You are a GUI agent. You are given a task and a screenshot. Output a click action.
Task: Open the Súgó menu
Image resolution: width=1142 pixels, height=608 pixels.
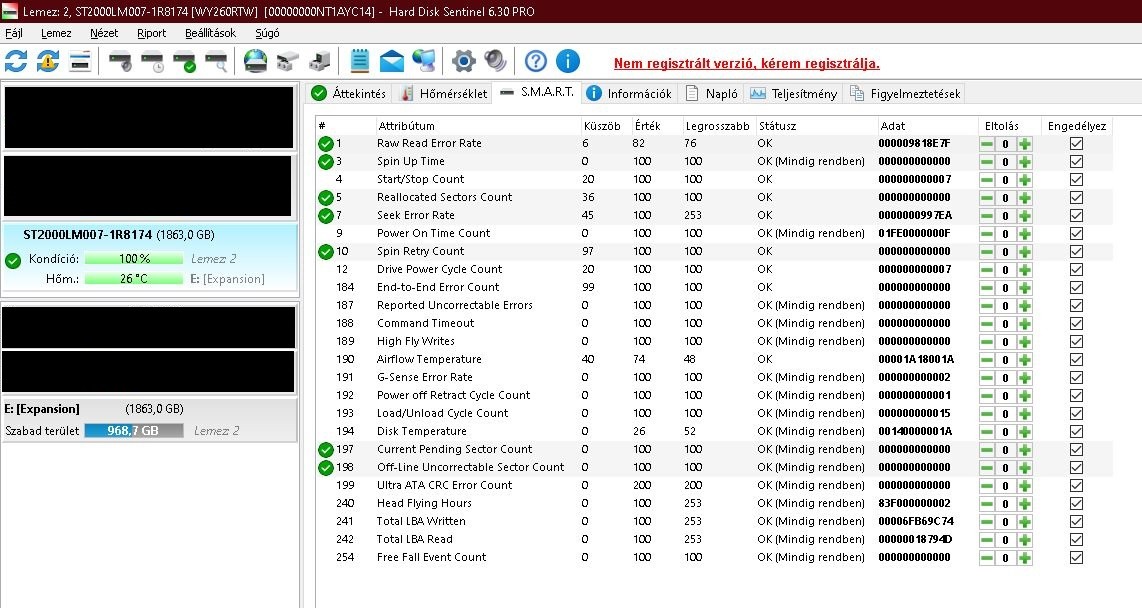(267, 33)
